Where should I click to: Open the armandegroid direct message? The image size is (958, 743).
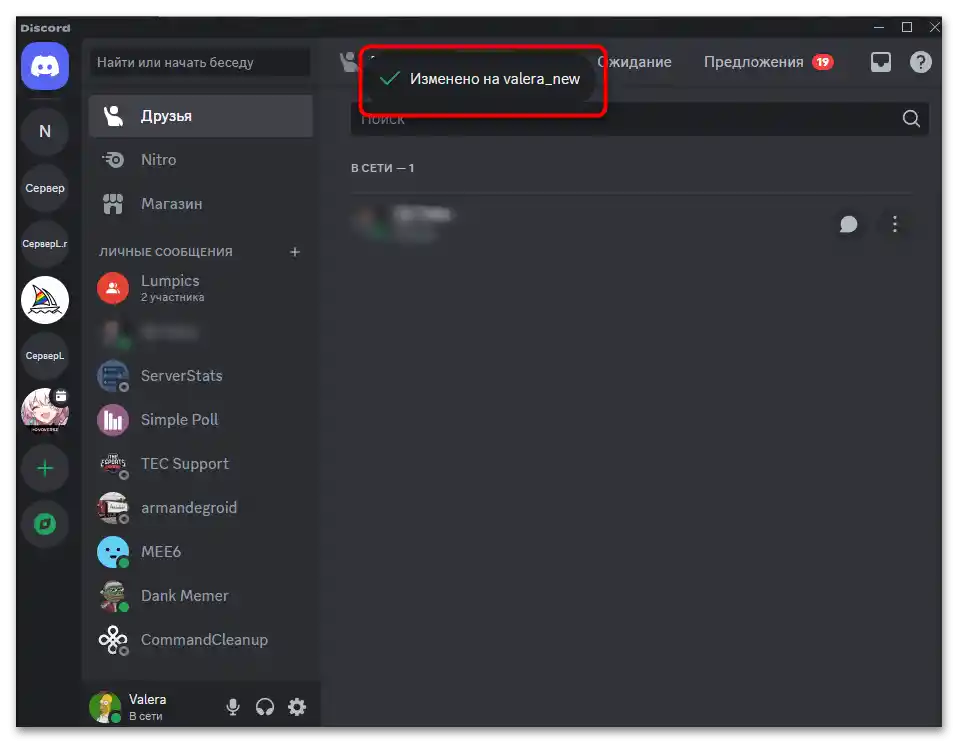pos(200,508)
